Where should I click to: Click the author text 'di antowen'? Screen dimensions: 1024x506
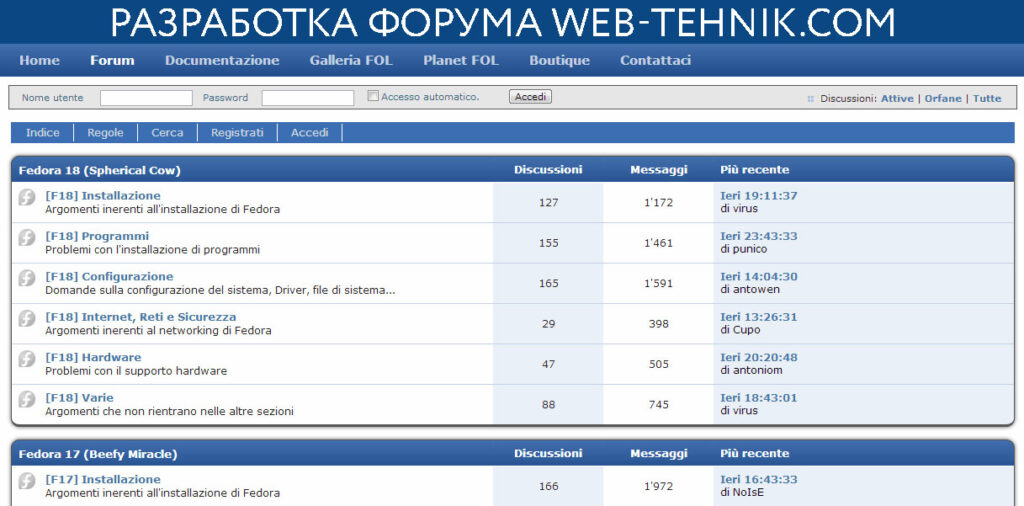pyautogui.click(x=750, y=290)
